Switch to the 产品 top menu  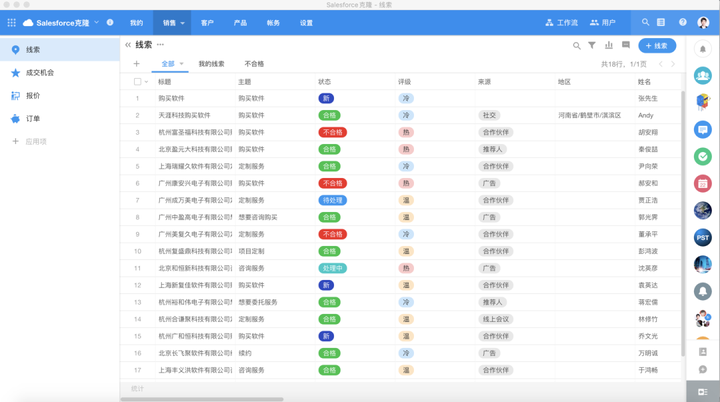240,23
